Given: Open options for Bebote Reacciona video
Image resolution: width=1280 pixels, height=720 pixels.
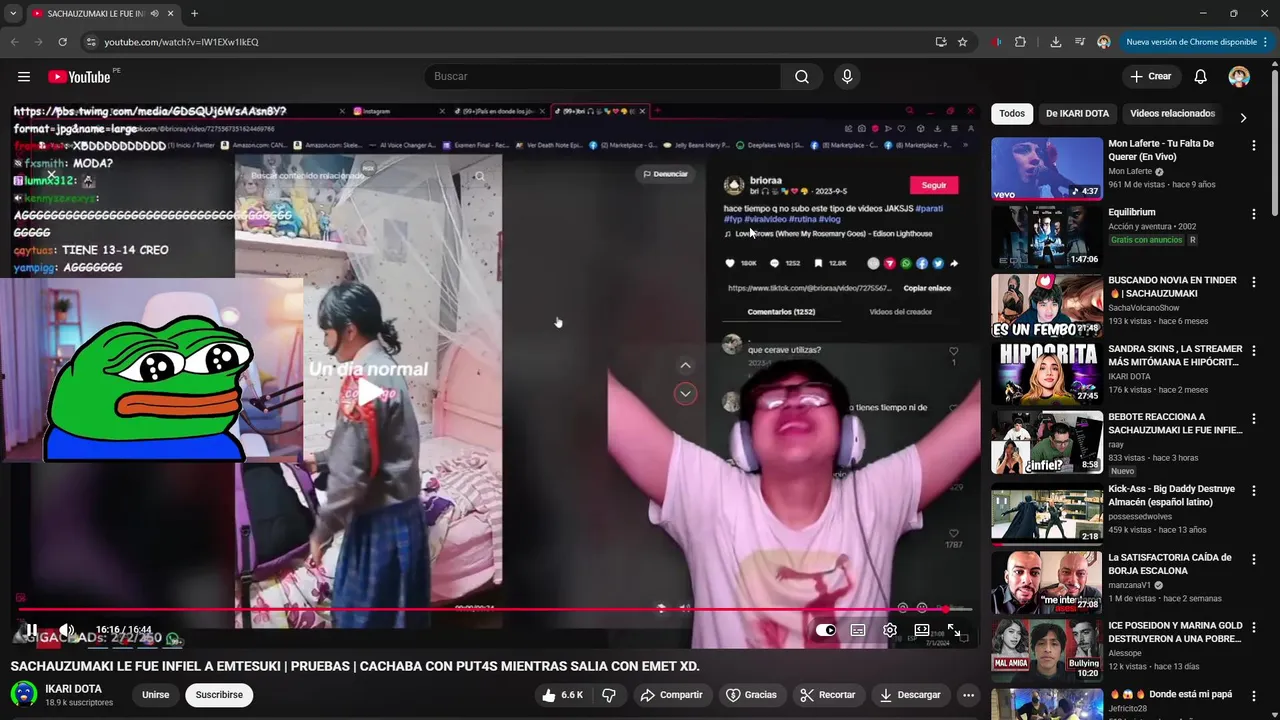Looking at the screenshot, I should [x=1253, y=419].
